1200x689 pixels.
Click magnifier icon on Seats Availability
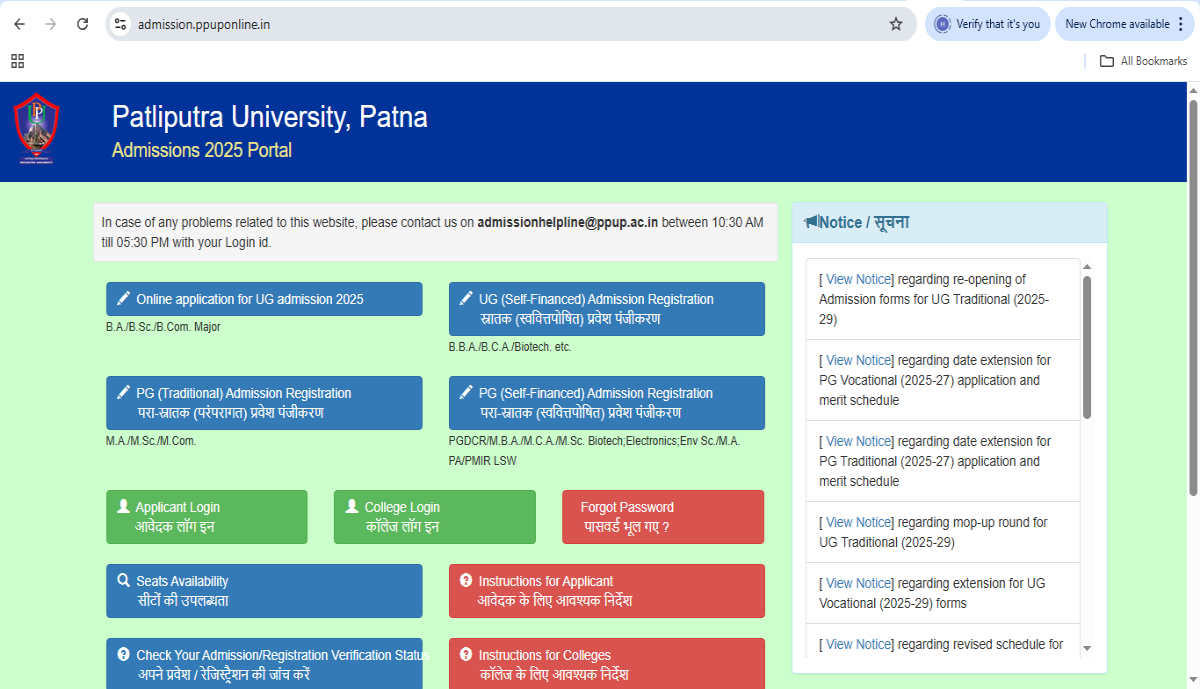(124, 581)
